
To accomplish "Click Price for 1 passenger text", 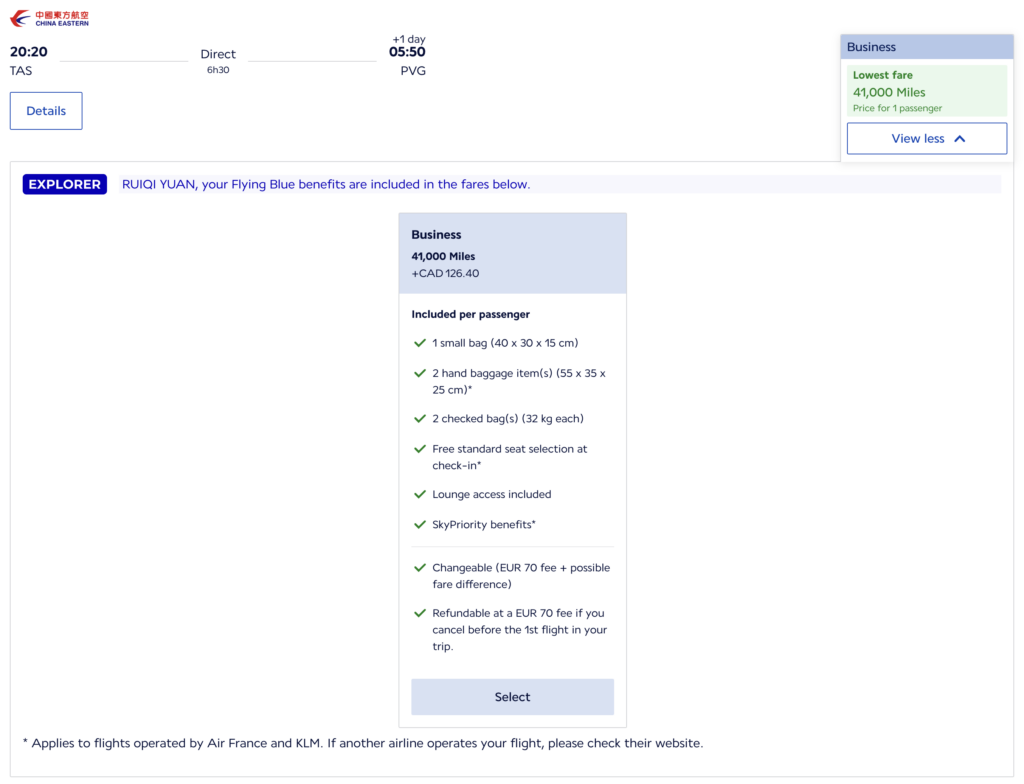I will pos(897,108).
